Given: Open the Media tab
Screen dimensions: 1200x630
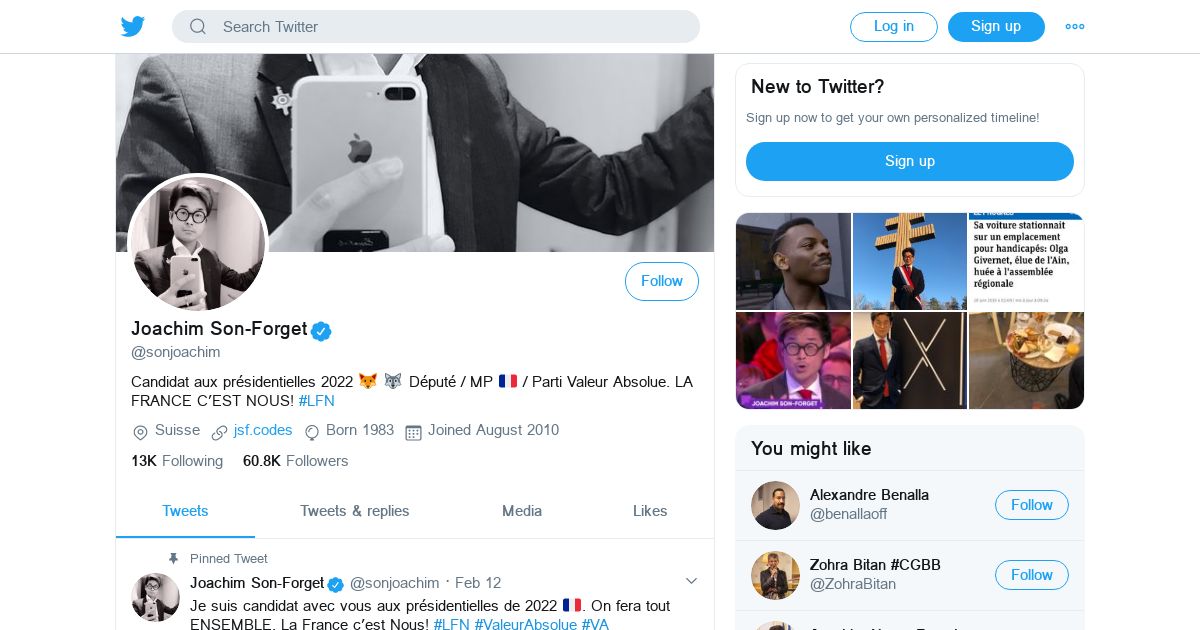Looking at the screenshot, I should coord(522,511).
